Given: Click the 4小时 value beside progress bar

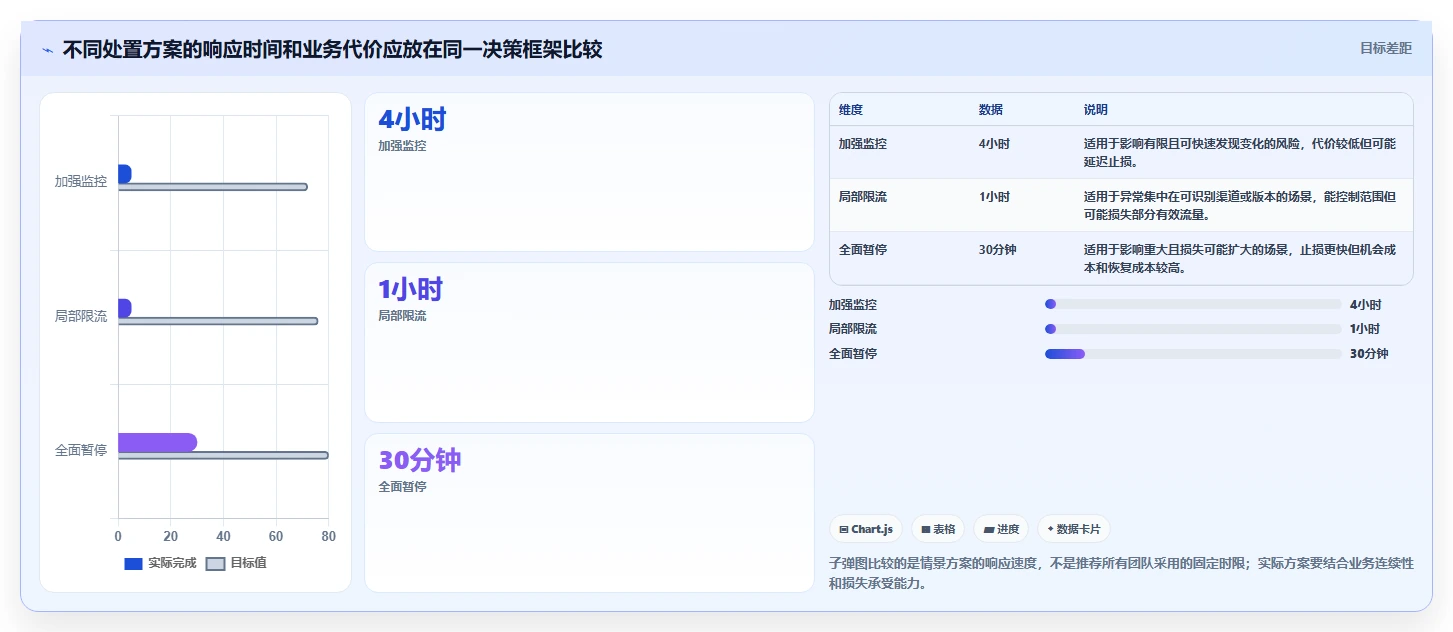Looking at the screenshot, I should [1365, 304].
